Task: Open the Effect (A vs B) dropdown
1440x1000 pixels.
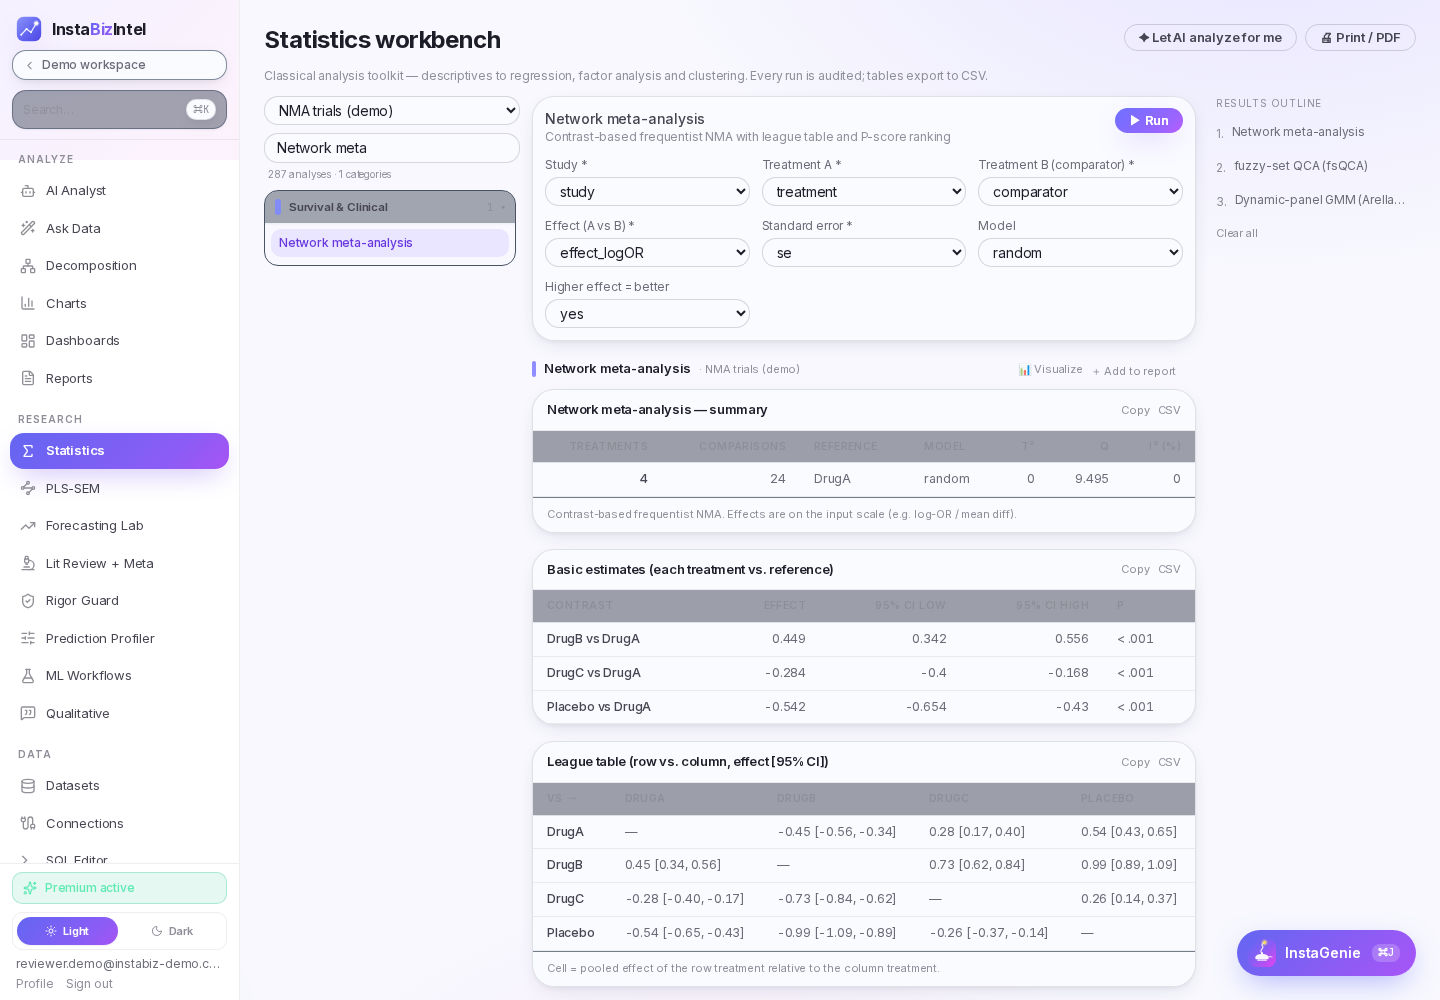Action: pyautogui.click(x=647, y=253)
